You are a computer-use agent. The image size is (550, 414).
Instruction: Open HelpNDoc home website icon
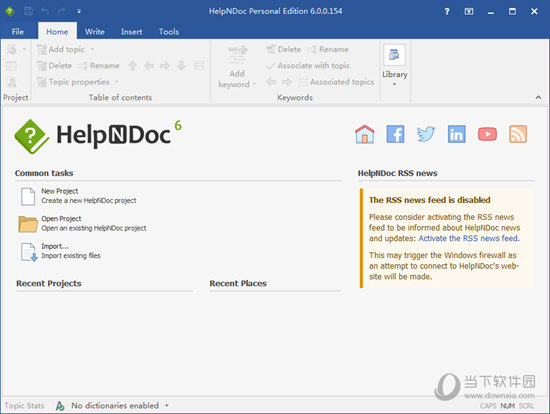point(365,134)
